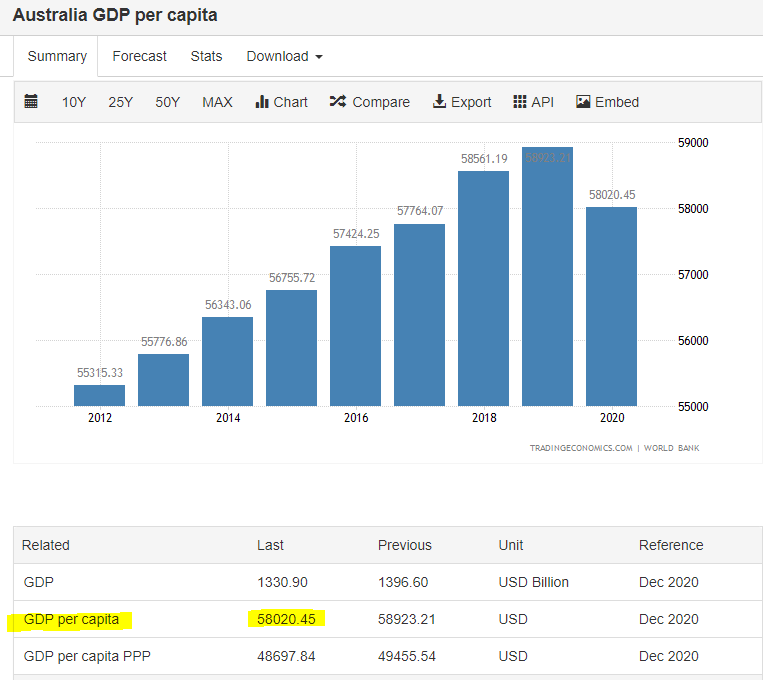Image resolution: width=763 pixels, height=680 pixels.
Task: Click the 2019 bar showing 58923.21
Action: (547, 276)
